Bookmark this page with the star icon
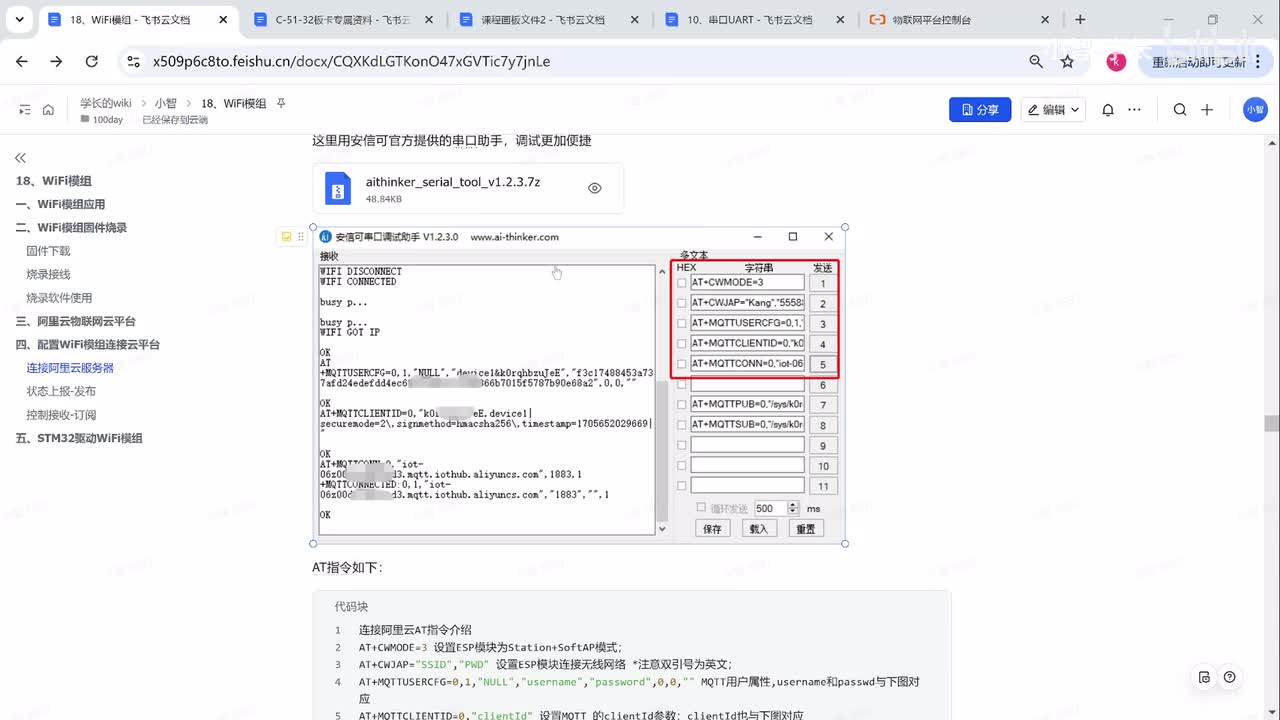The width and height of the screenshot is (1280, 720). click(x=1067, y=61)
